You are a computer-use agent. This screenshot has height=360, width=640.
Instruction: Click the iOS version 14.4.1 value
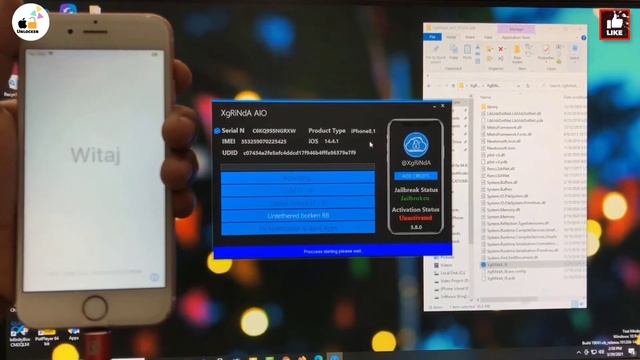coord(331,141)
